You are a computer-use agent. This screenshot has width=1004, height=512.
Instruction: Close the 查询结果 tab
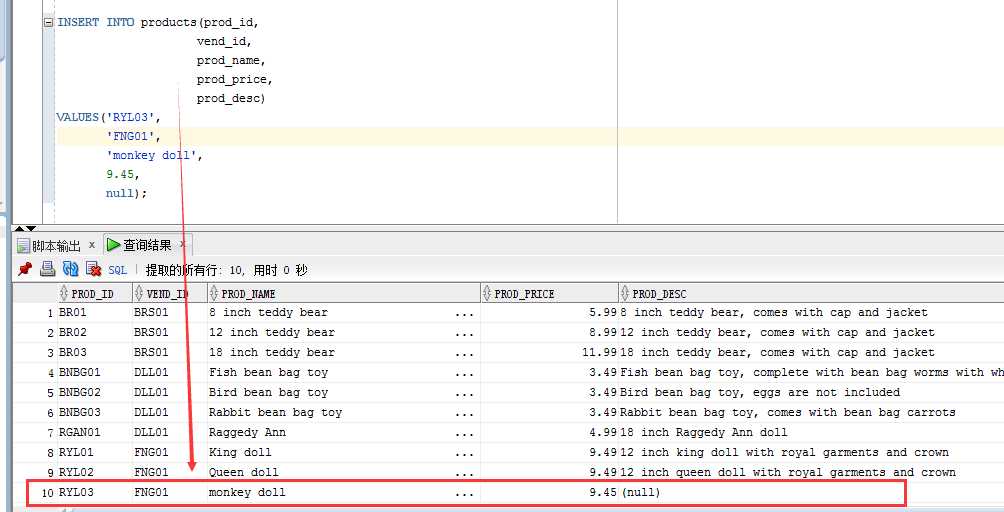[x=182, y=244]
